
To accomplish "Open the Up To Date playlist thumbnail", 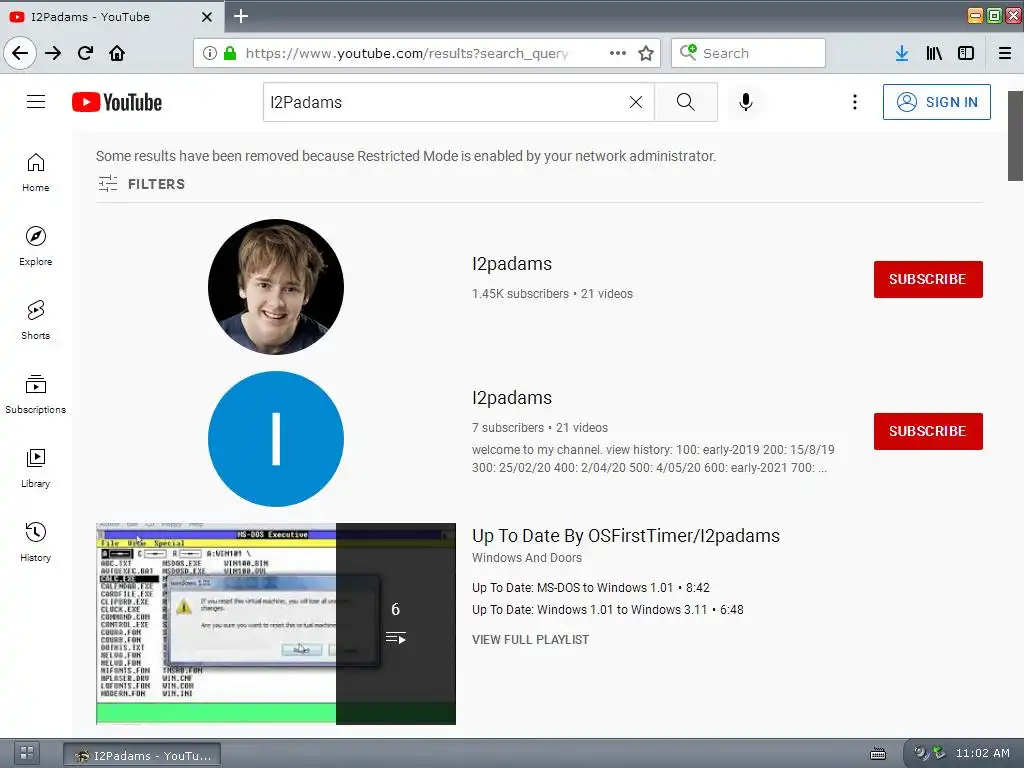I will (x=276, y=624).
